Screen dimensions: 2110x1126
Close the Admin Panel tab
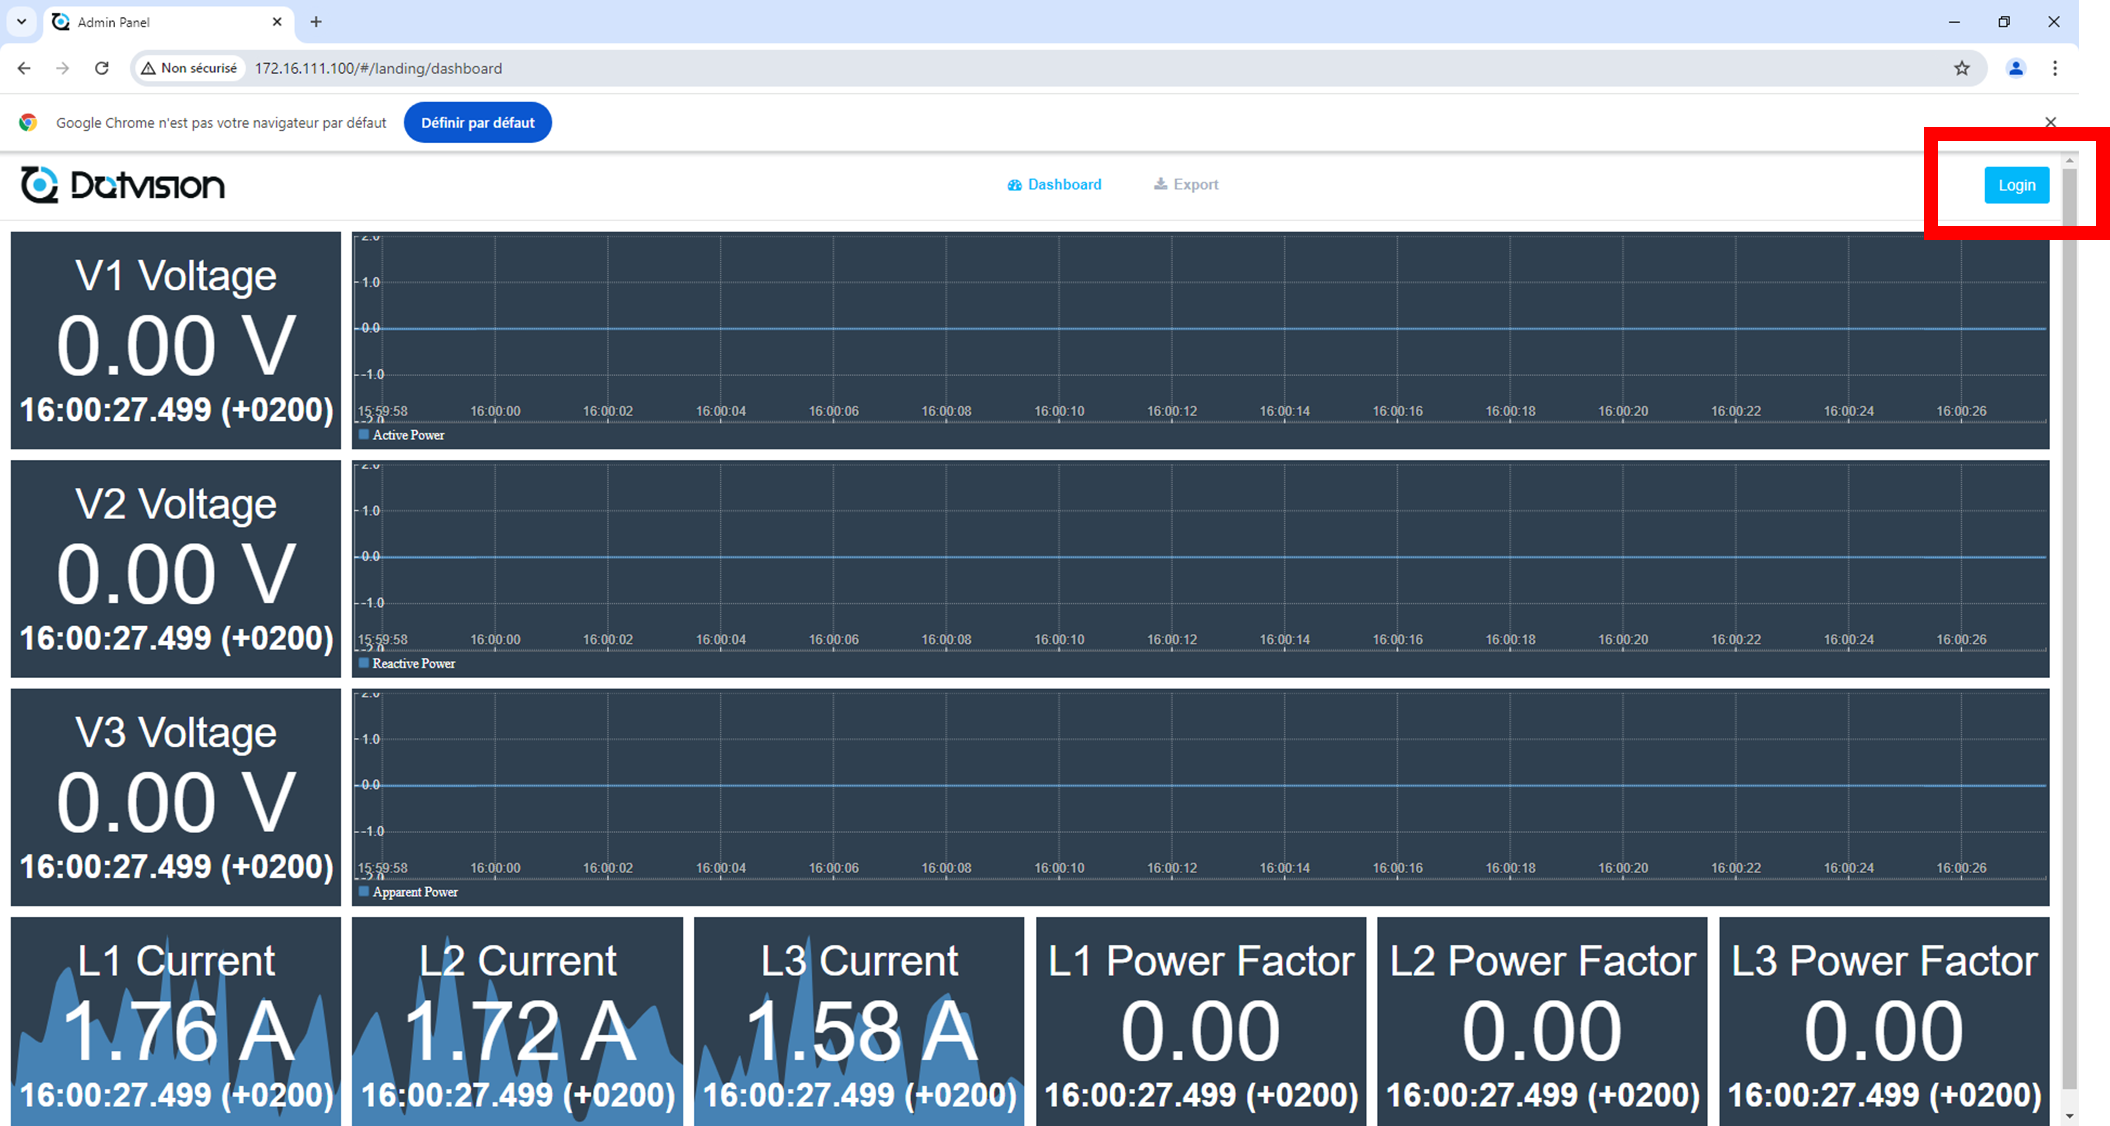[x=277, y=21]
